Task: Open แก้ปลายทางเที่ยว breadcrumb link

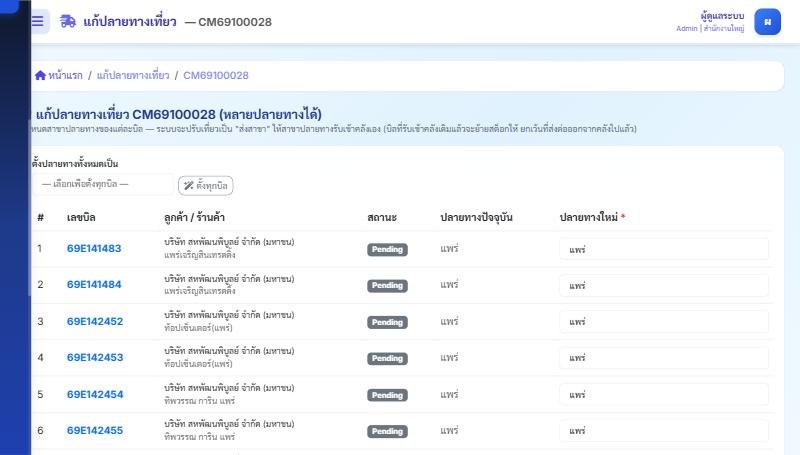Action: tap(133, 75)
